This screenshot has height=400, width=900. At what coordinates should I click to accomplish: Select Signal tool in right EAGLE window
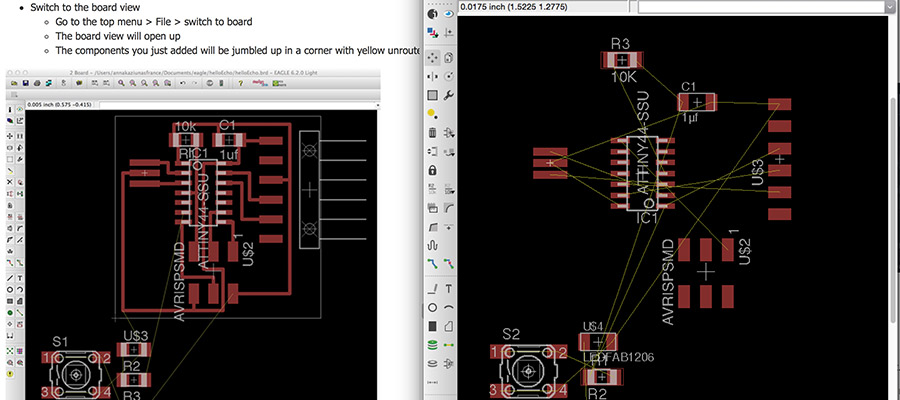[449, 345]
